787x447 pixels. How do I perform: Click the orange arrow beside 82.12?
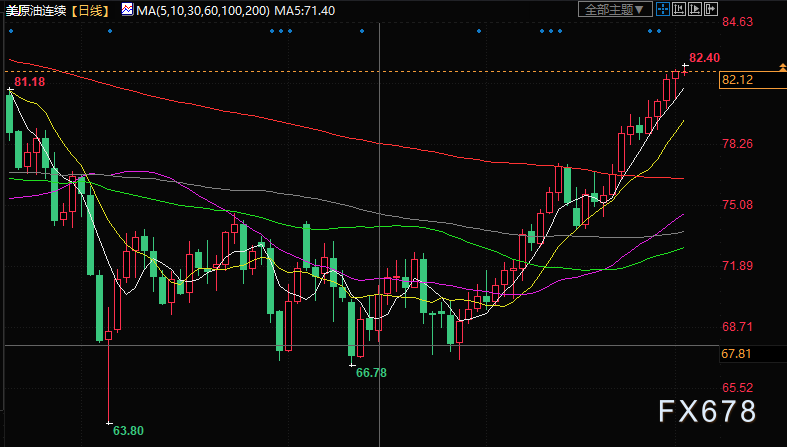pyautogui.click(x=782, y=67)
